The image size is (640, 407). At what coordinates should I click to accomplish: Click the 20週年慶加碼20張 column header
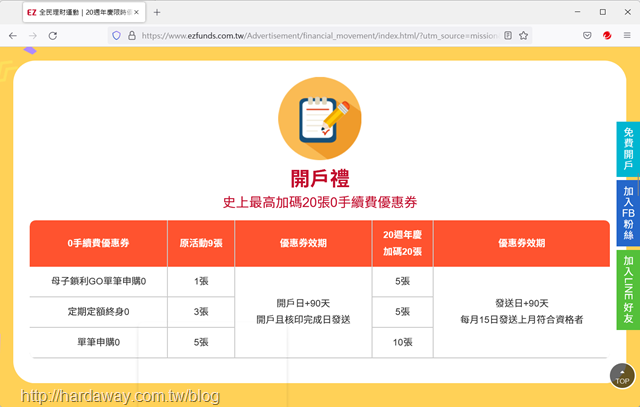pos(402,243)
